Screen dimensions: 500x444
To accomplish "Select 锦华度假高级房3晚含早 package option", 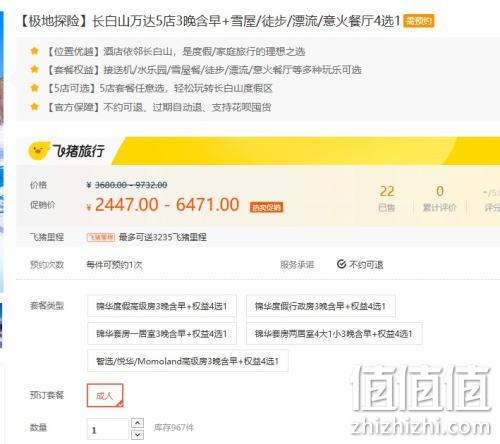I will click(162, 306).
